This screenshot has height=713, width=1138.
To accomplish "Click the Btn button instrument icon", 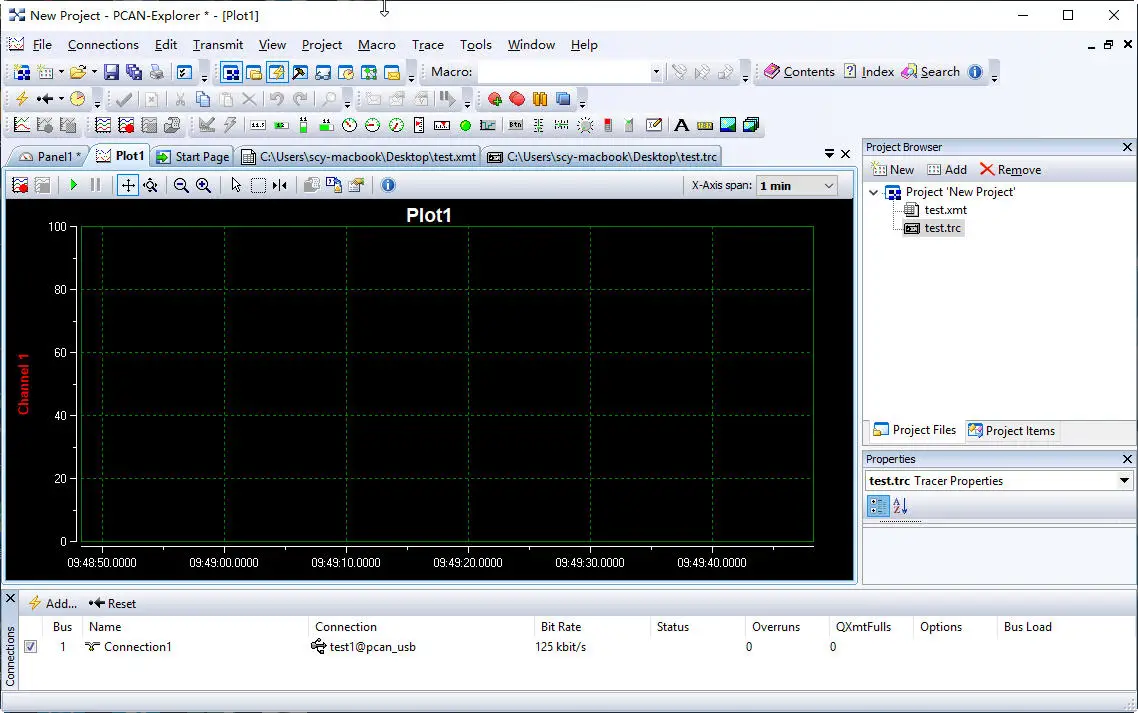I will [515, 126].
